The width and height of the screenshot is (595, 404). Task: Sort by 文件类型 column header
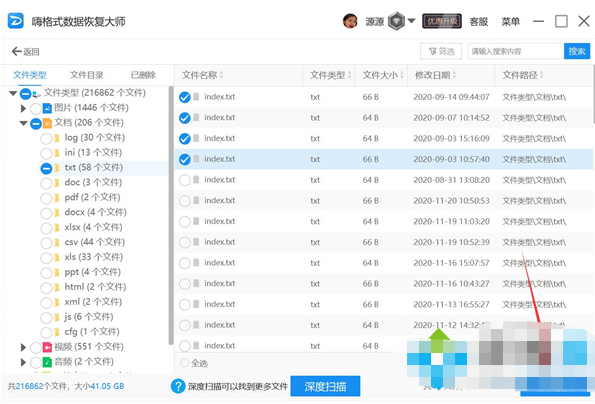coord(331,75)
